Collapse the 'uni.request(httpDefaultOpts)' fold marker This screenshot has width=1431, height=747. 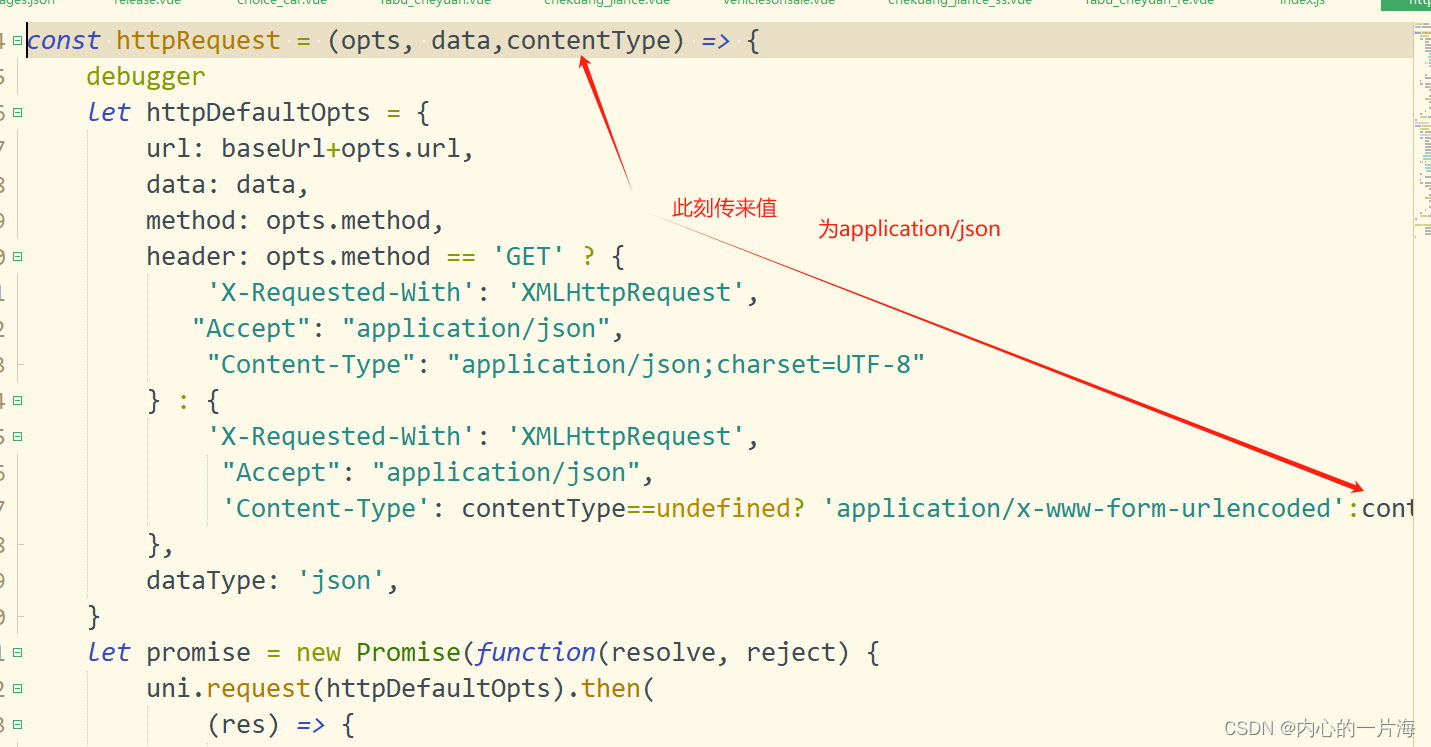17,689
